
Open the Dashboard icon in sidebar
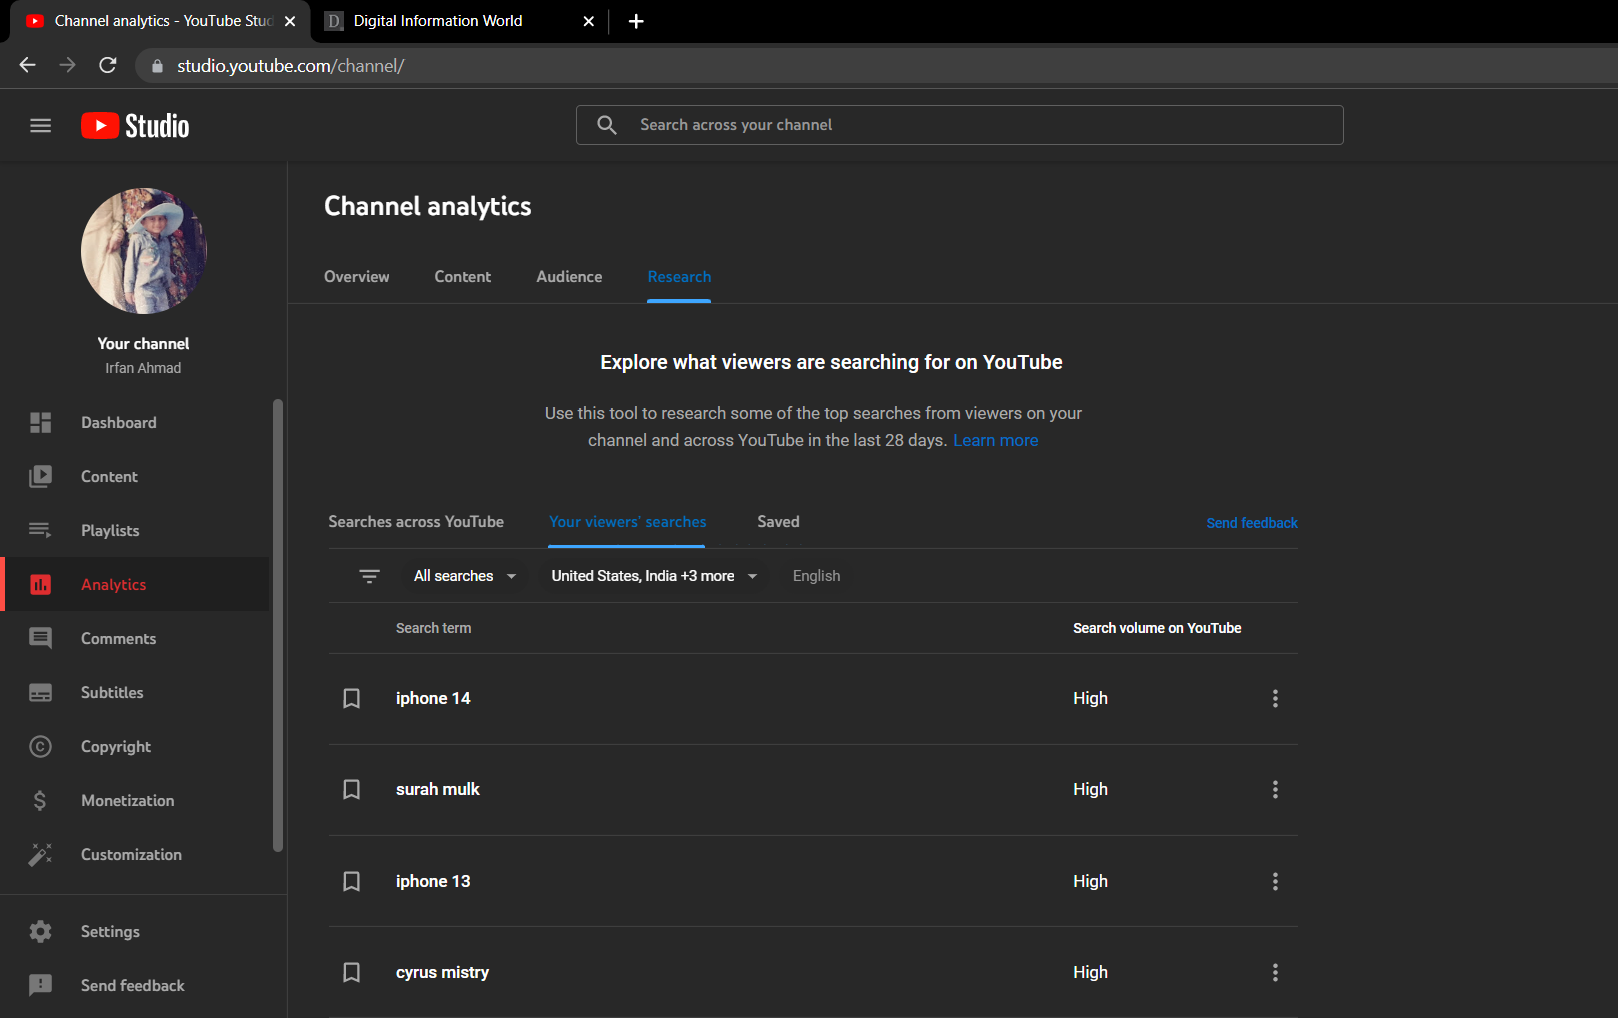click(x=40, y=423)
